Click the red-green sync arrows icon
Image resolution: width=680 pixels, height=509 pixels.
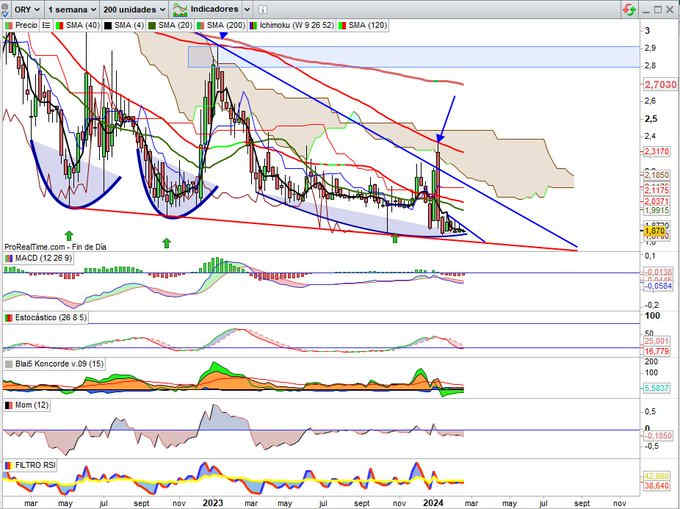coord(629,10)
